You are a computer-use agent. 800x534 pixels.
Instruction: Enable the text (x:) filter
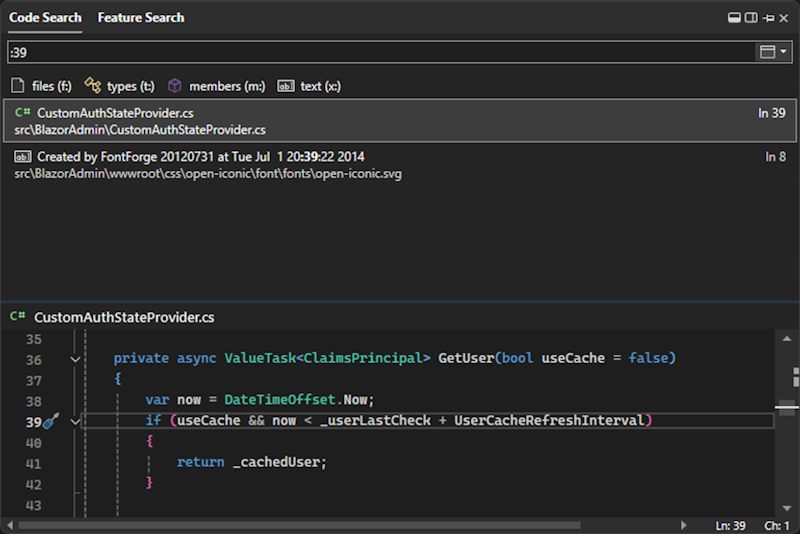309,86
